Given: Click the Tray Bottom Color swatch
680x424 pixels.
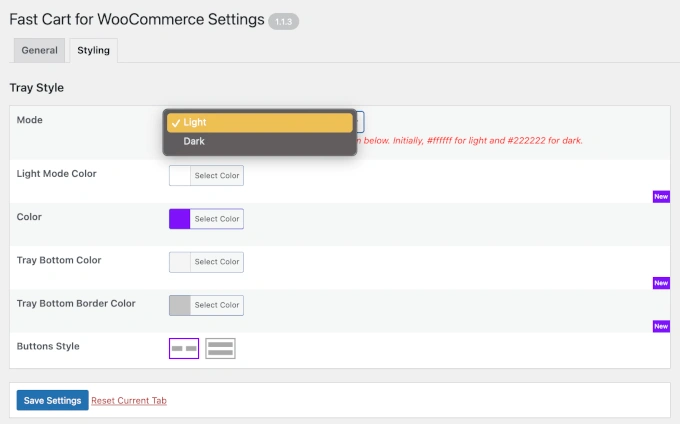Looking at the screenshot, I should [180, 262].
